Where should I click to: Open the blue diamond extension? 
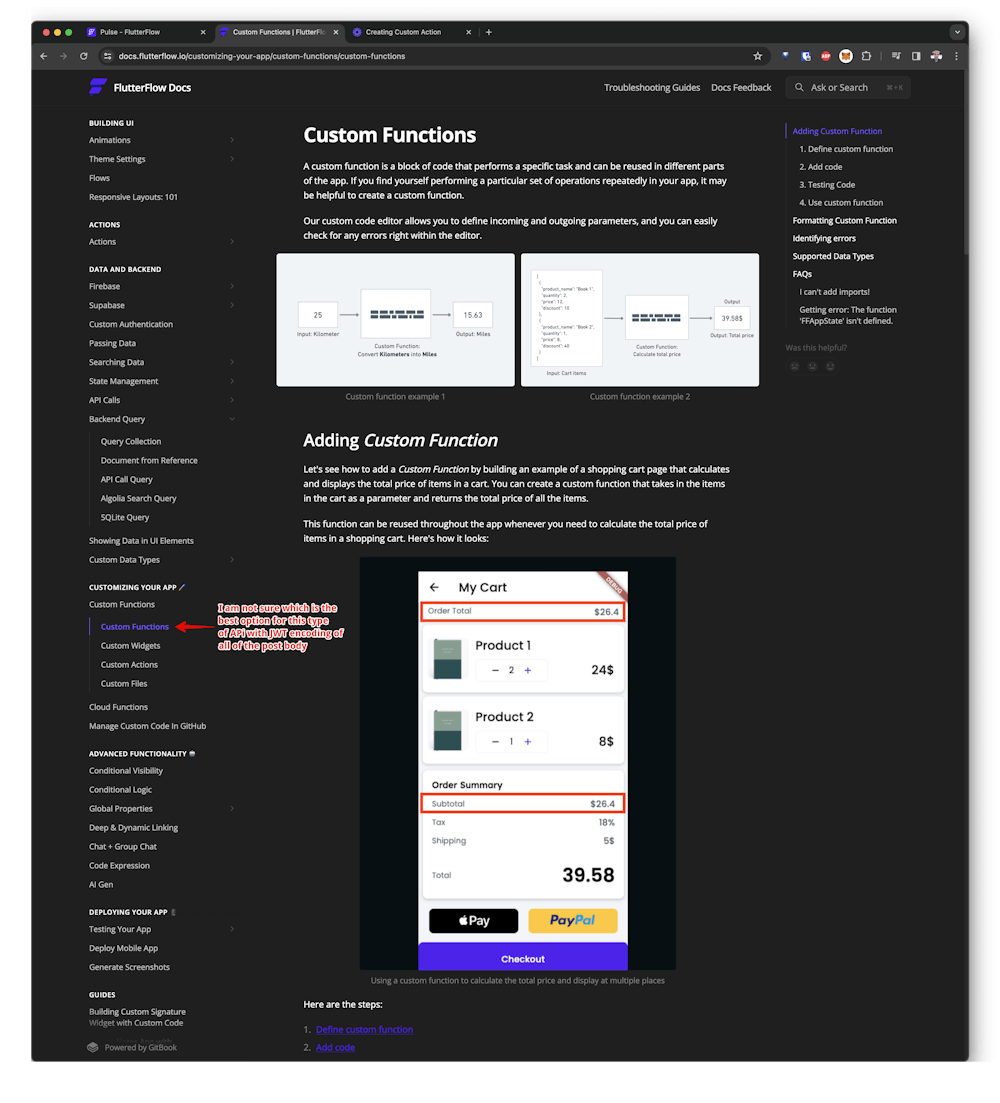786,56
